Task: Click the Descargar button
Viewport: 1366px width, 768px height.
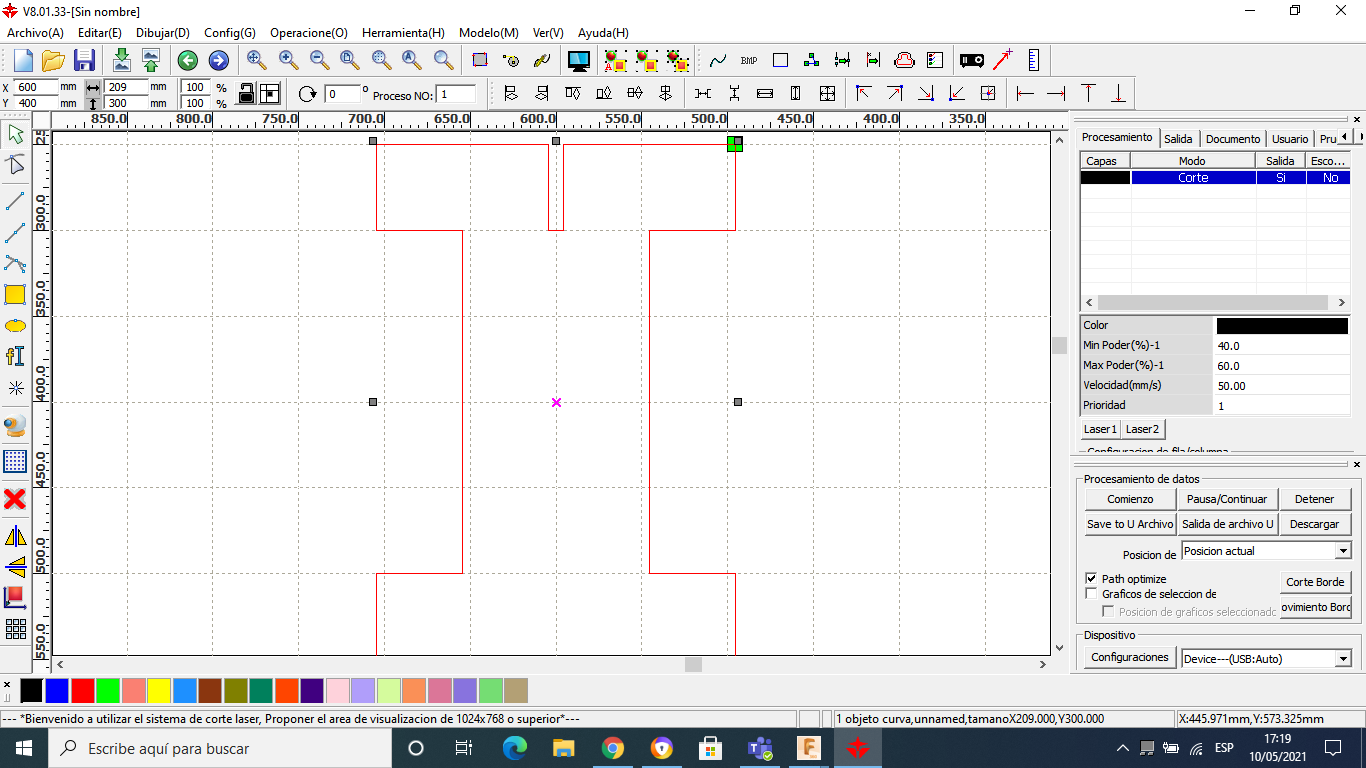Action: (1314, 524)
